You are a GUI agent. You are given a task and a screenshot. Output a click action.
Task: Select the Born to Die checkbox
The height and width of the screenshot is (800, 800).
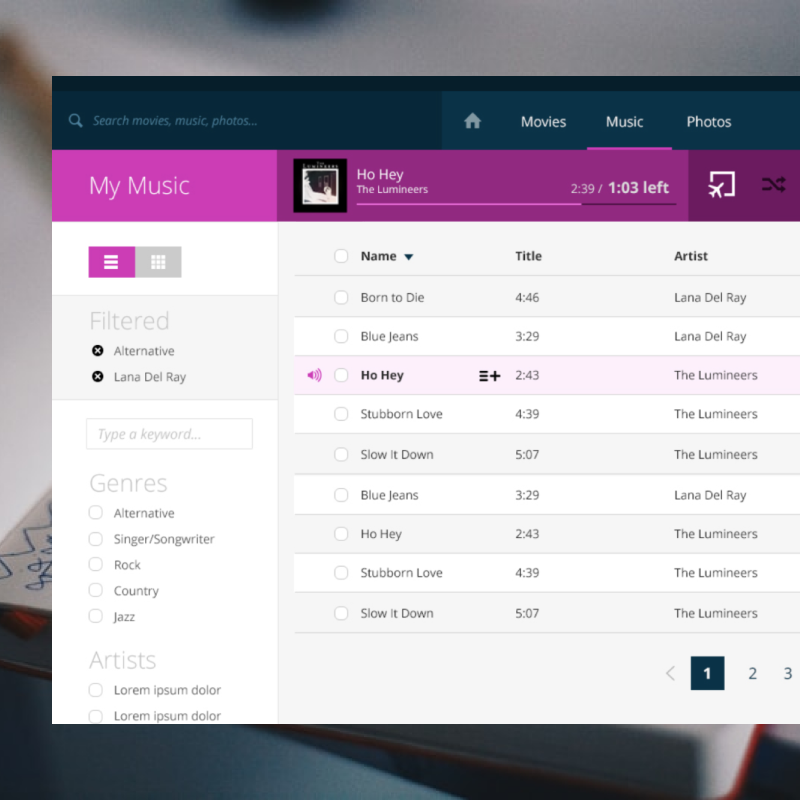(341, 297)
